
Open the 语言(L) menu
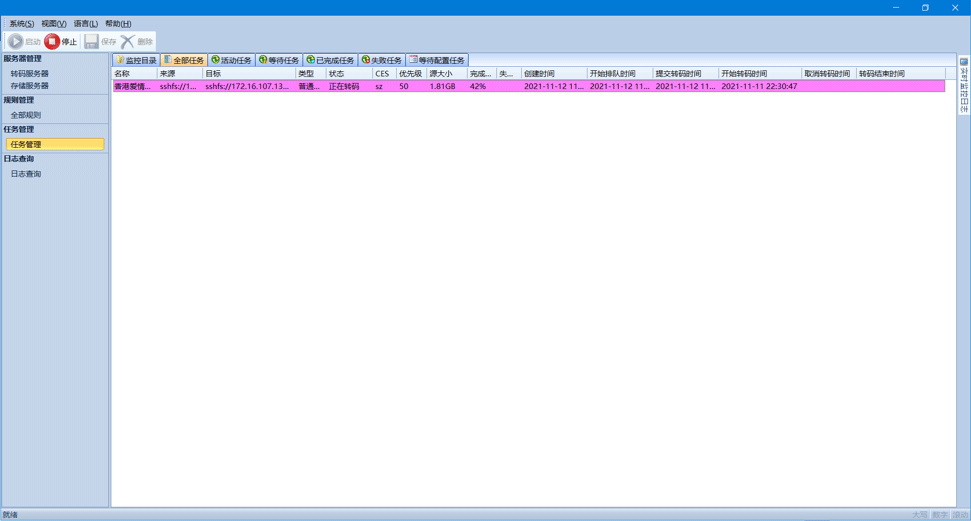[85, 23]
